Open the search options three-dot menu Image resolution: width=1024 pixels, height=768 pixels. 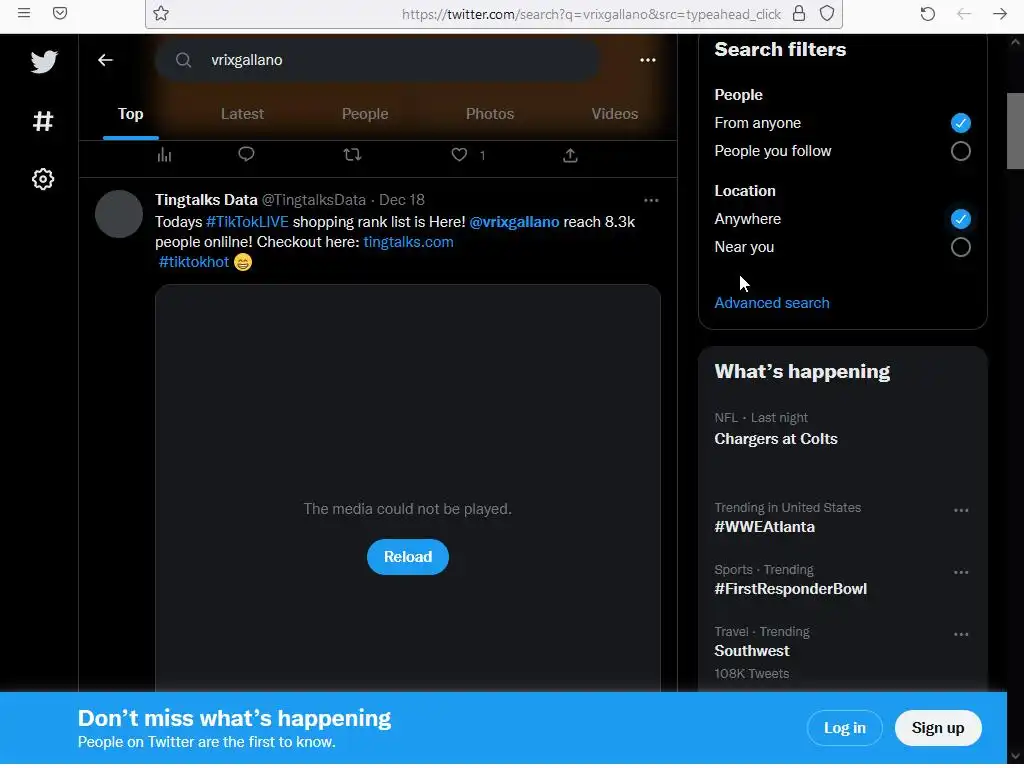click(x=648, y=60)
